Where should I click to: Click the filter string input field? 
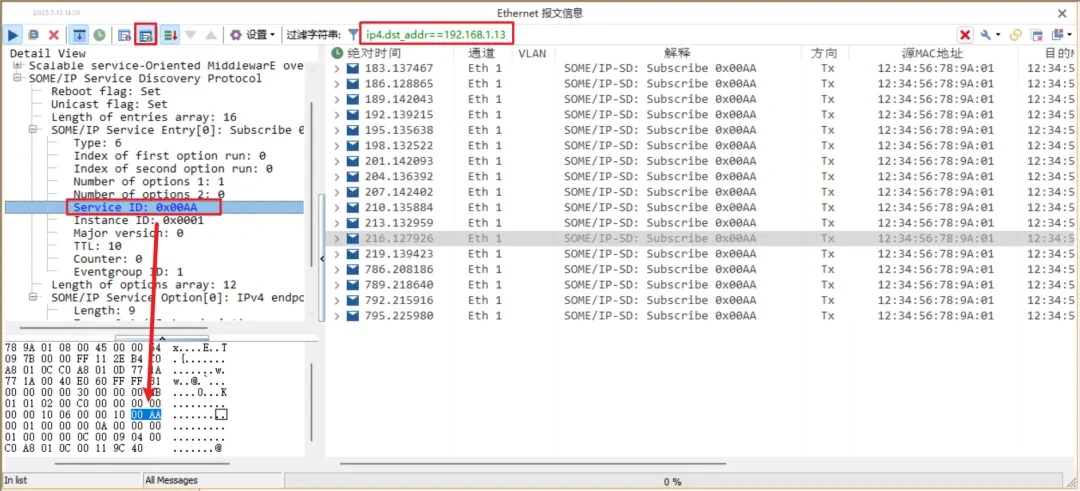(x=438, y=35)
